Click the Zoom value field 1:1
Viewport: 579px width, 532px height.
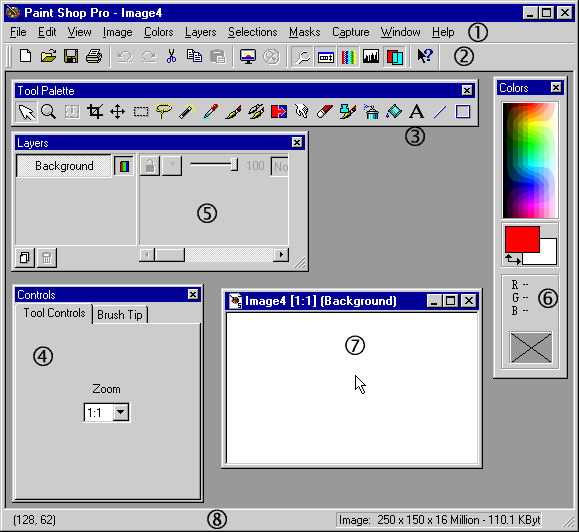(99, 412)
